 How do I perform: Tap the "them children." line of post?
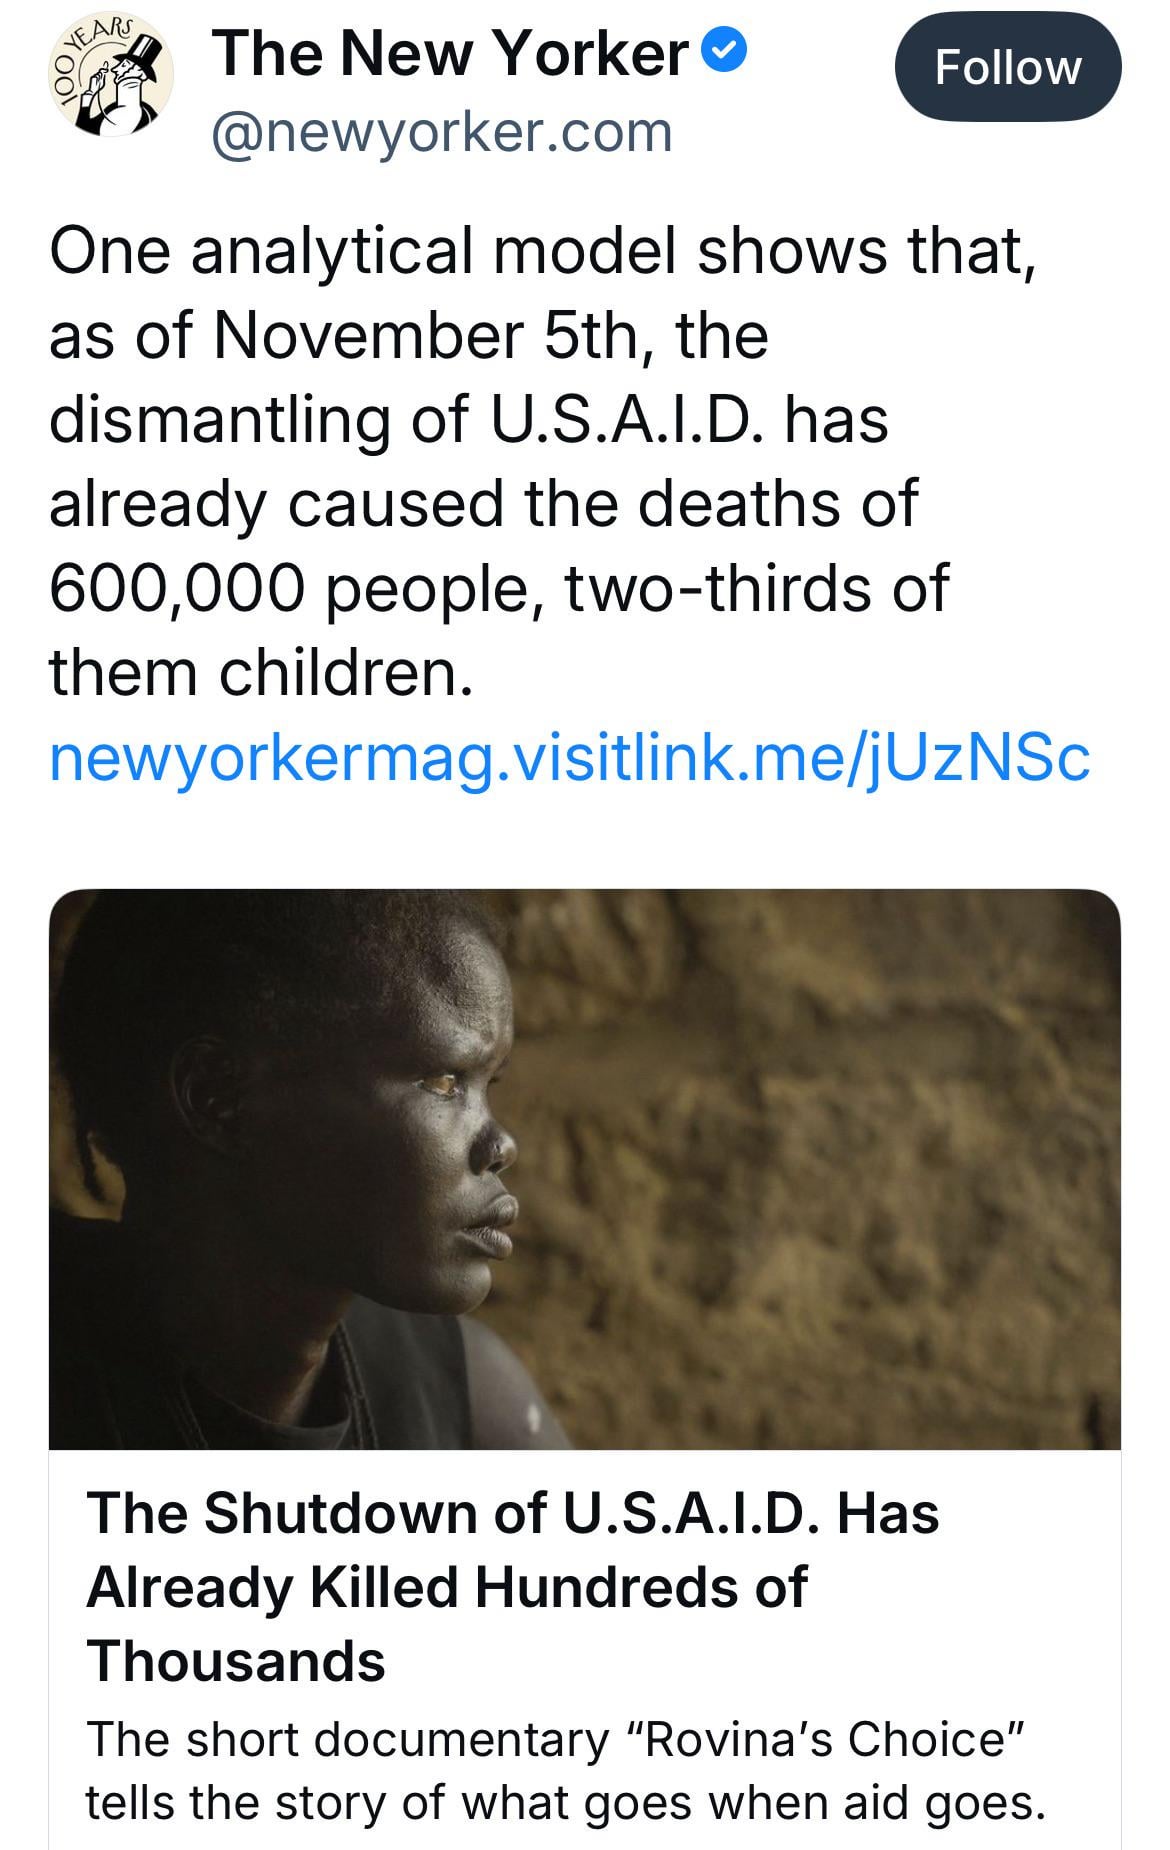260,672
